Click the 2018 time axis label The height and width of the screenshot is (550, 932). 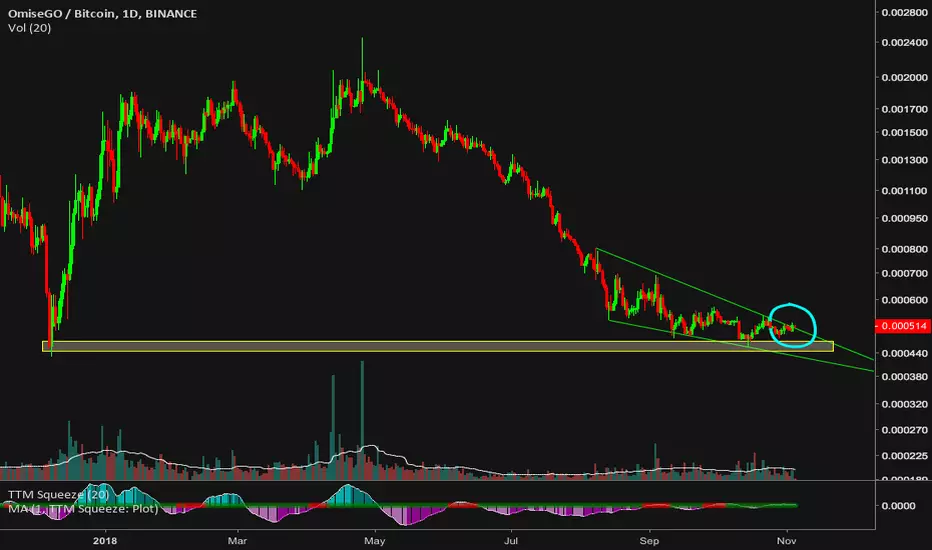coord(105,540)
